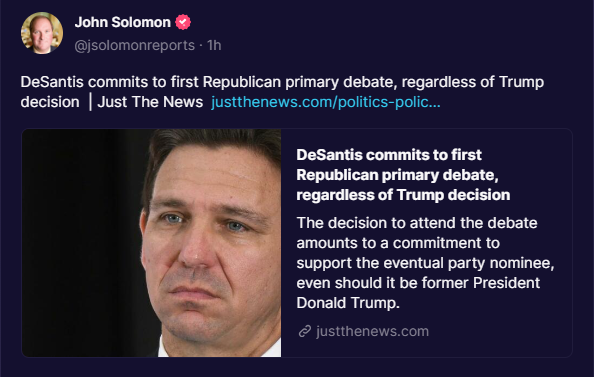Select the post text above the card

pyautogui.click(x=282, y=92)
